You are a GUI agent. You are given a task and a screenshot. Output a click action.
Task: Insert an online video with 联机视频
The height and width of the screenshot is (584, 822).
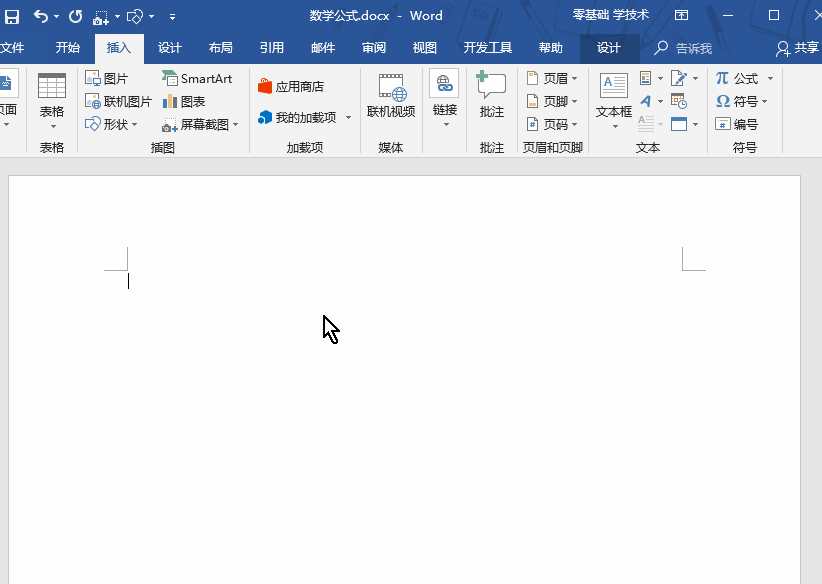click(391, 95)
